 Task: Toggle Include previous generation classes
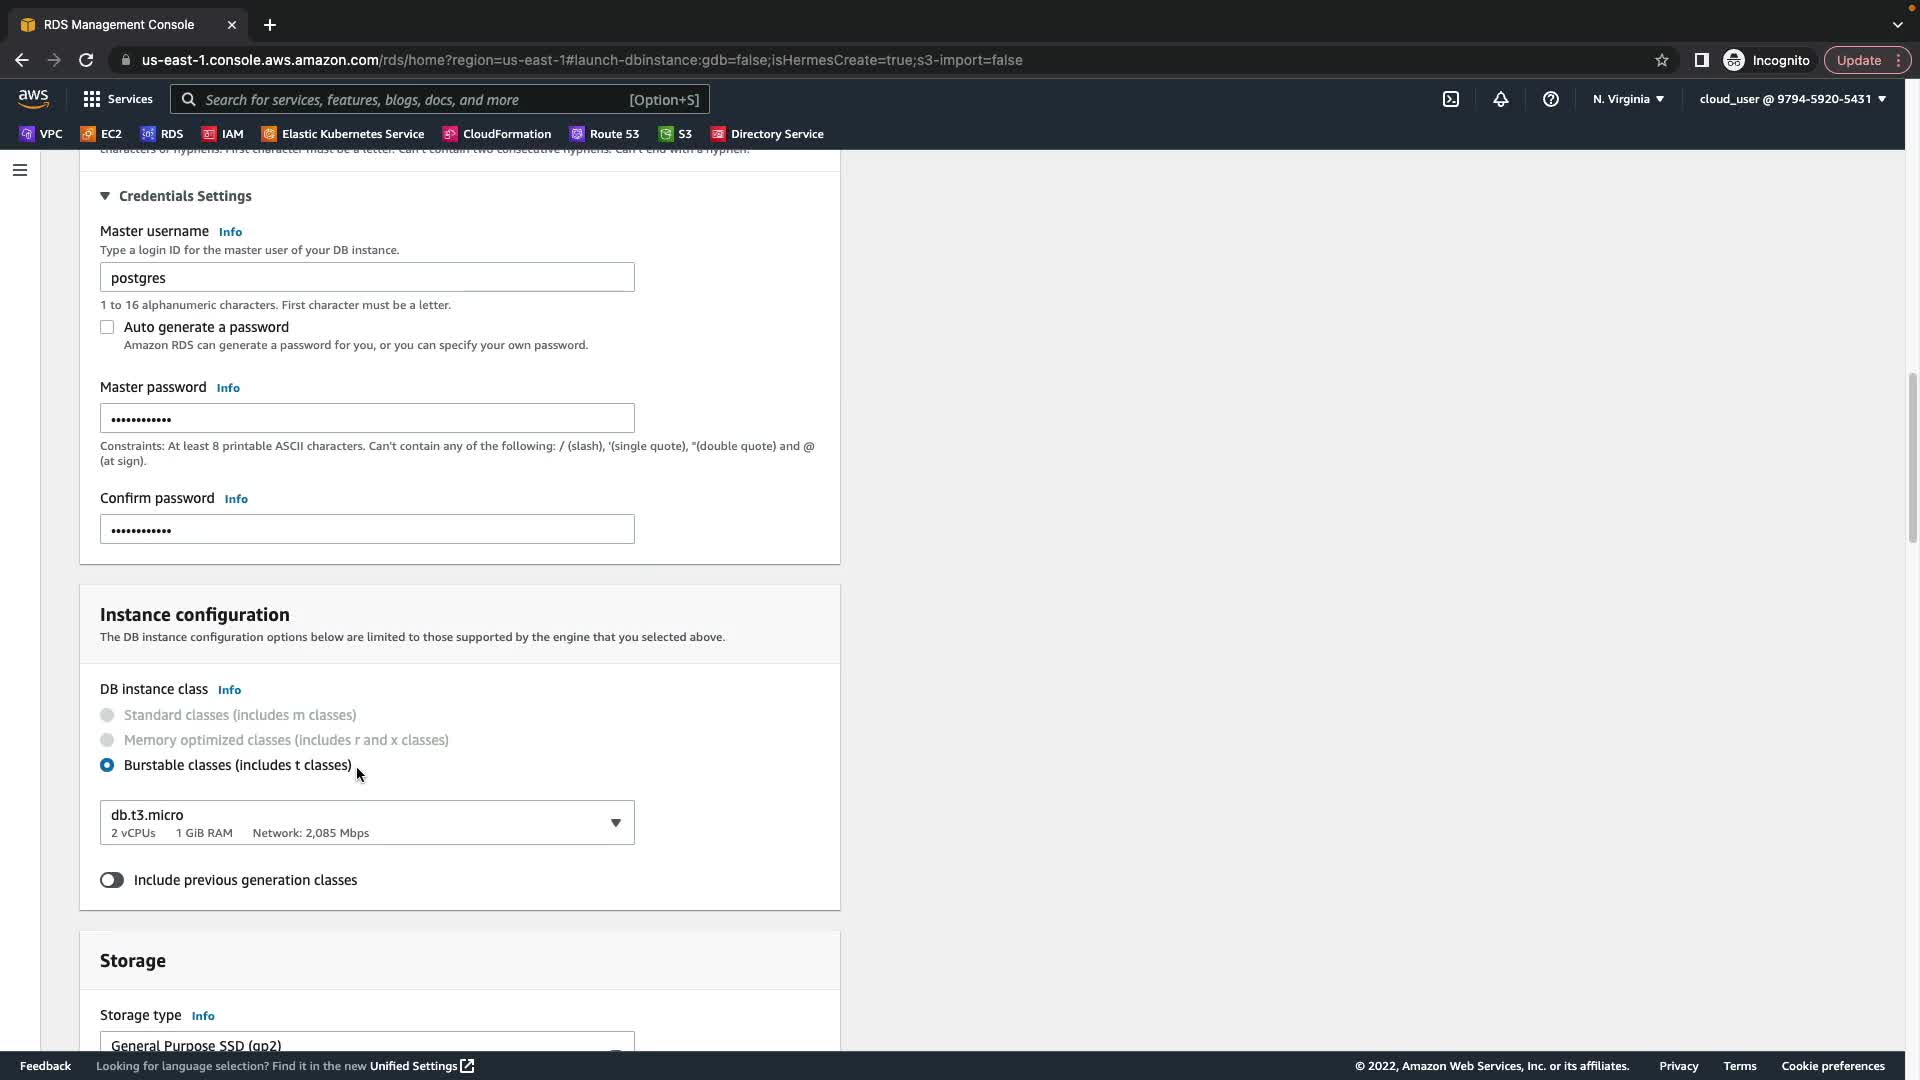click(x=112, y=880)
